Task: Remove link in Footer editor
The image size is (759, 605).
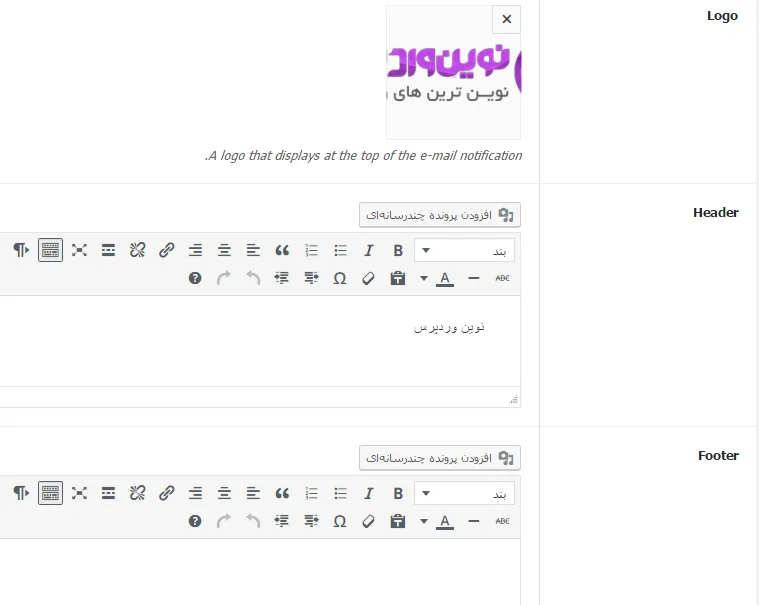Action: pyautogui.click(x=137, y=493)
